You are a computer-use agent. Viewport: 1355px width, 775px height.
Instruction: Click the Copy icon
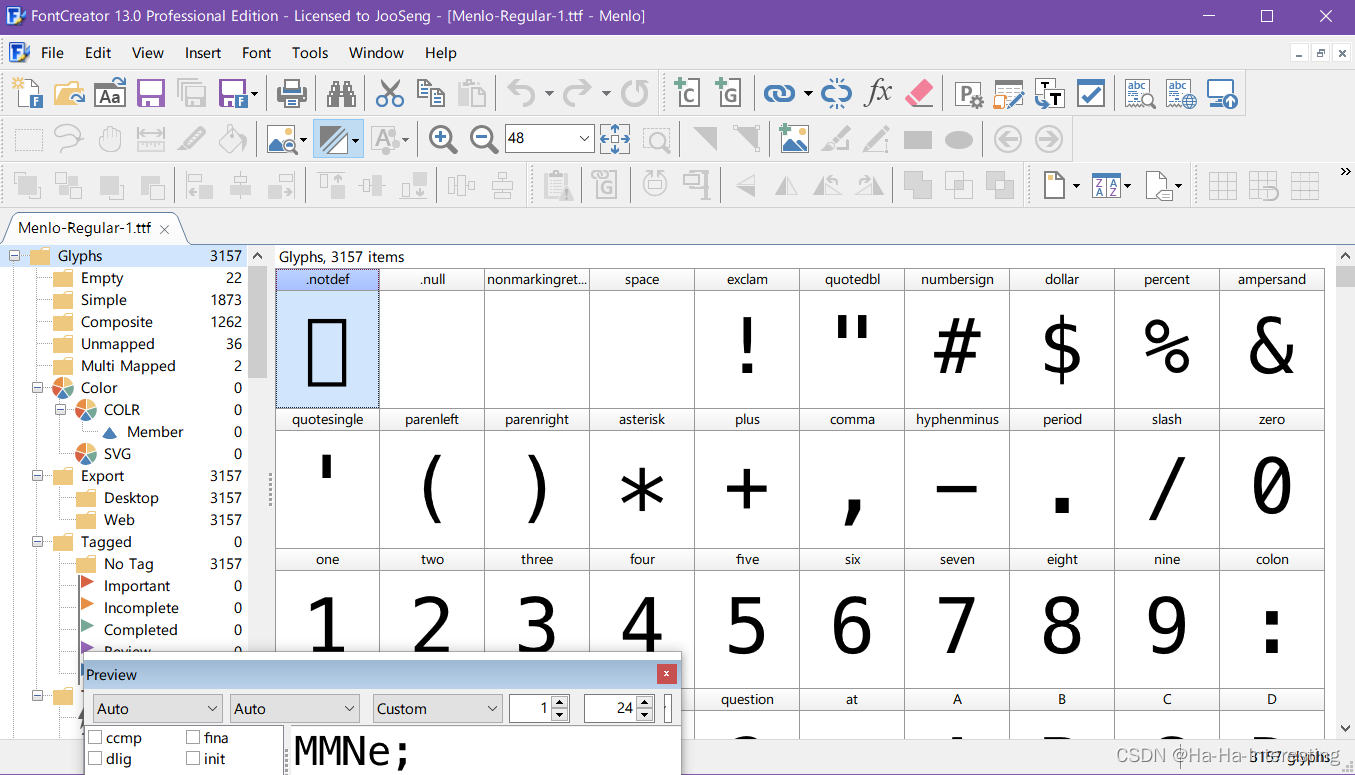[x=431, y=93]
